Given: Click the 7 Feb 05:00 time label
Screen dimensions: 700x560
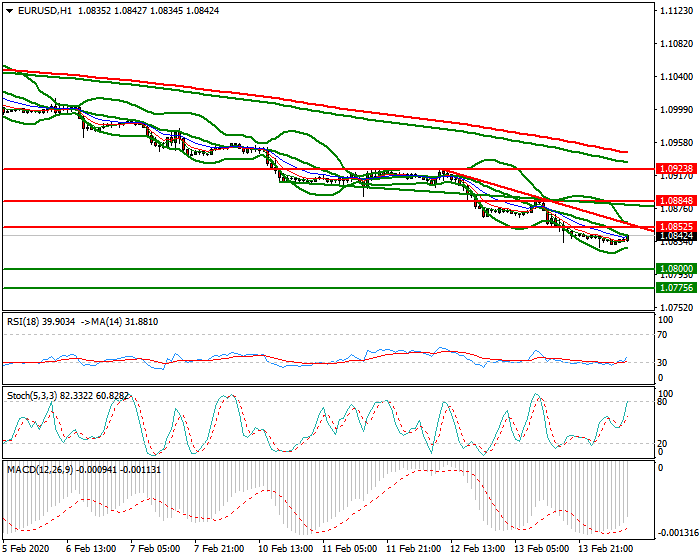Looking at the screenshot, I should click(x=155, y=548).
